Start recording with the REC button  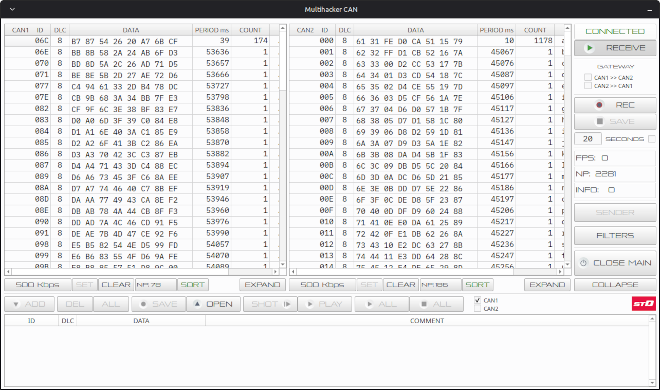click(615, 105)
